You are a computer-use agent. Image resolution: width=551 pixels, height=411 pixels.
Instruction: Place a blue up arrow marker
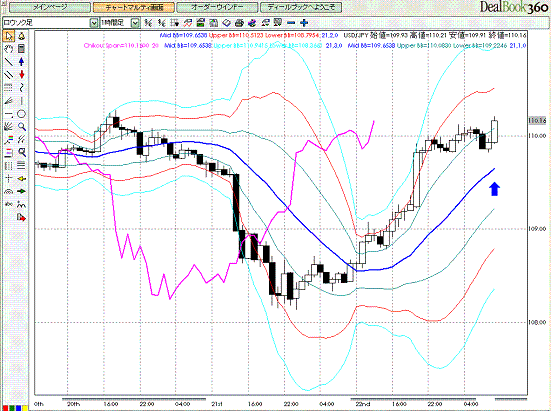click(x=22, y=62)
